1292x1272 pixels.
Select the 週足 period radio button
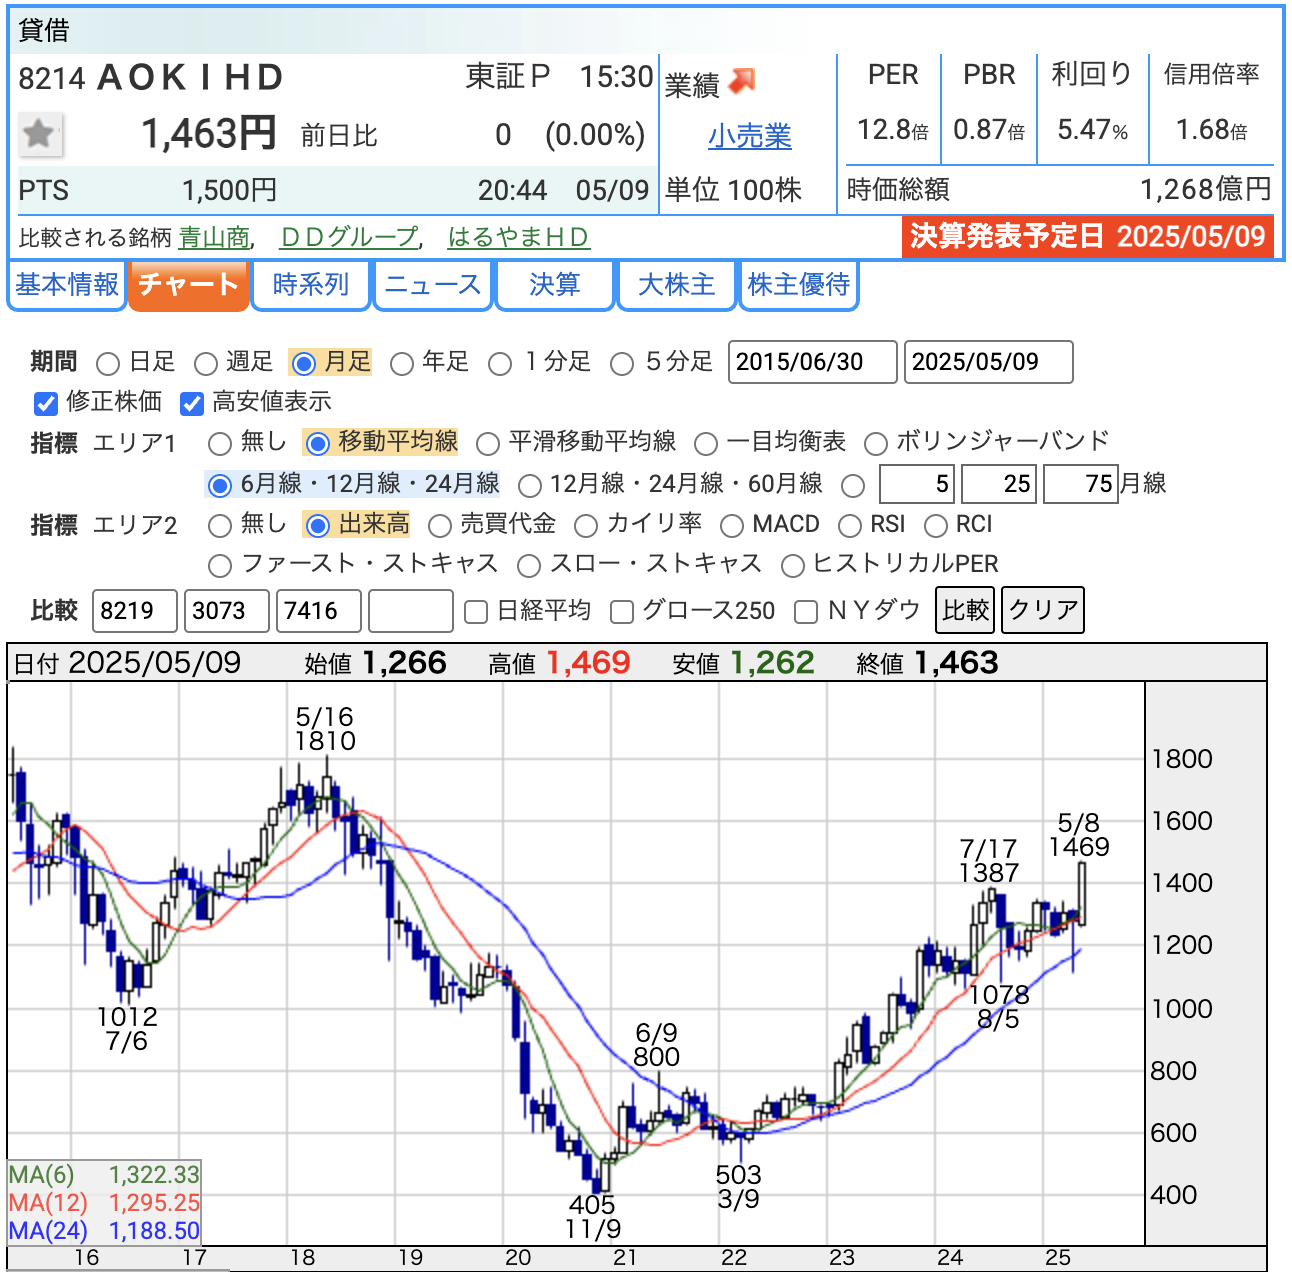click(x=206, y=363)
